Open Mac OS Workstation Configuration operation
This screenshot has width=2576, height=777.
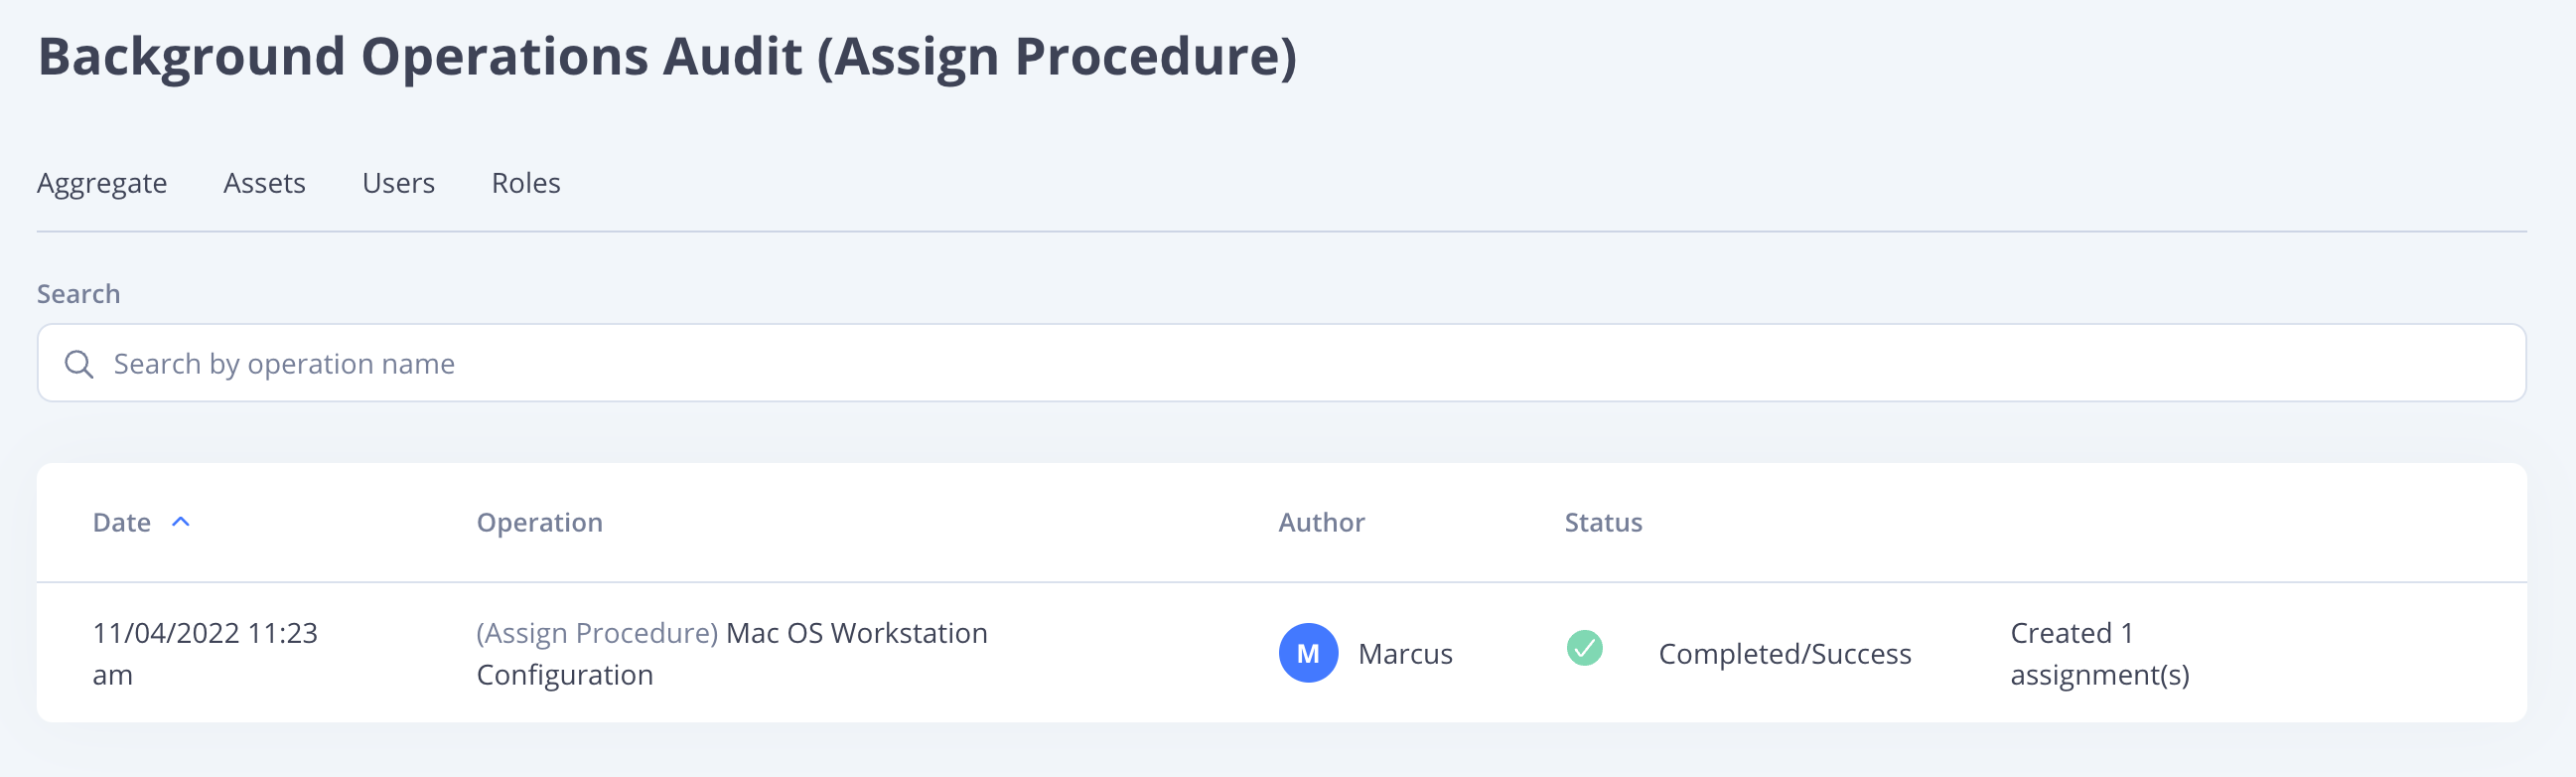(x=856, y=633)
